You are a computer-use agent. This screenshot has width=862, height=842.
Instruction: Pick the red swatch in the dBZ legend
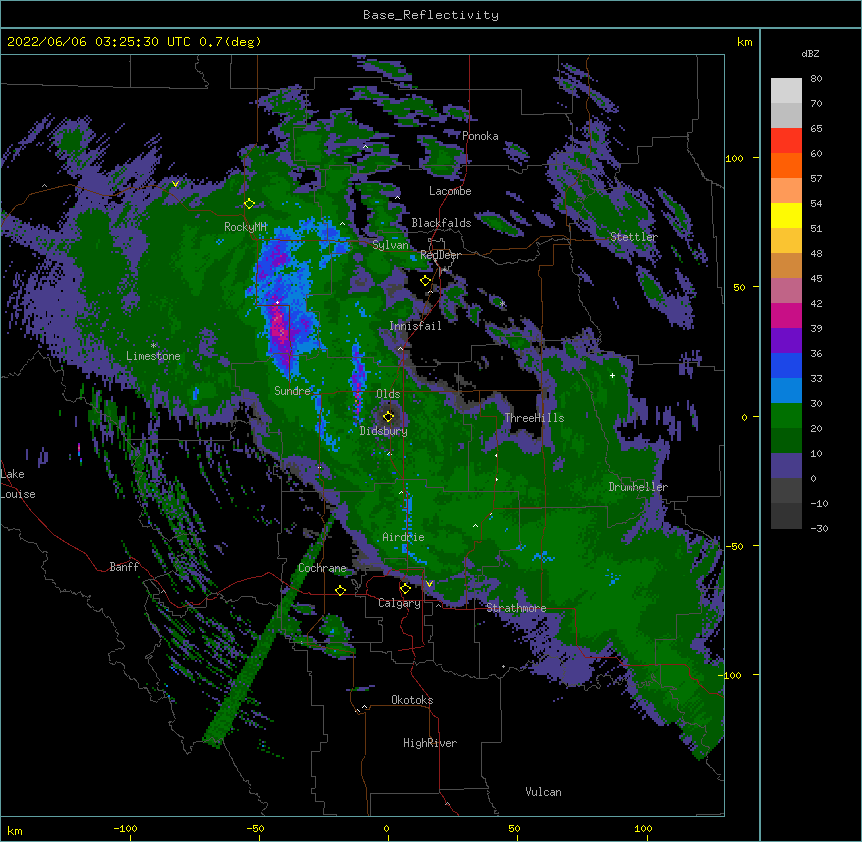[786, 141]
